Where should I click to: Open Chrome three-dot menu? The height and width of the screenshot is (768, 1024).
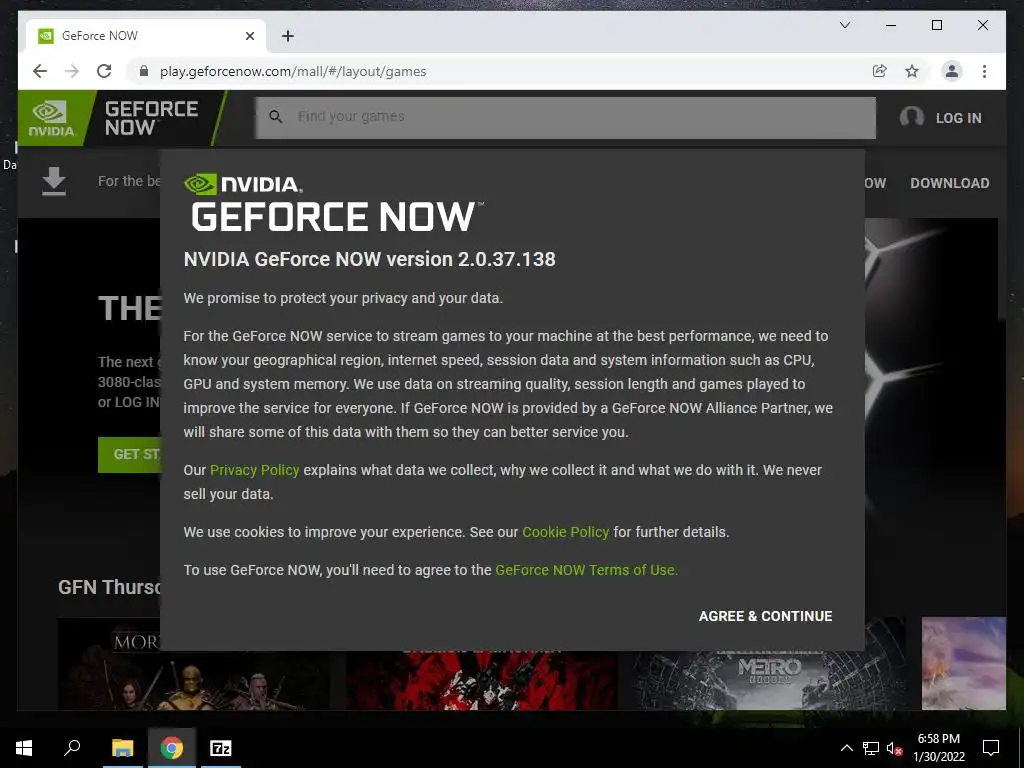pyautogui.click(x=984, y=71)
